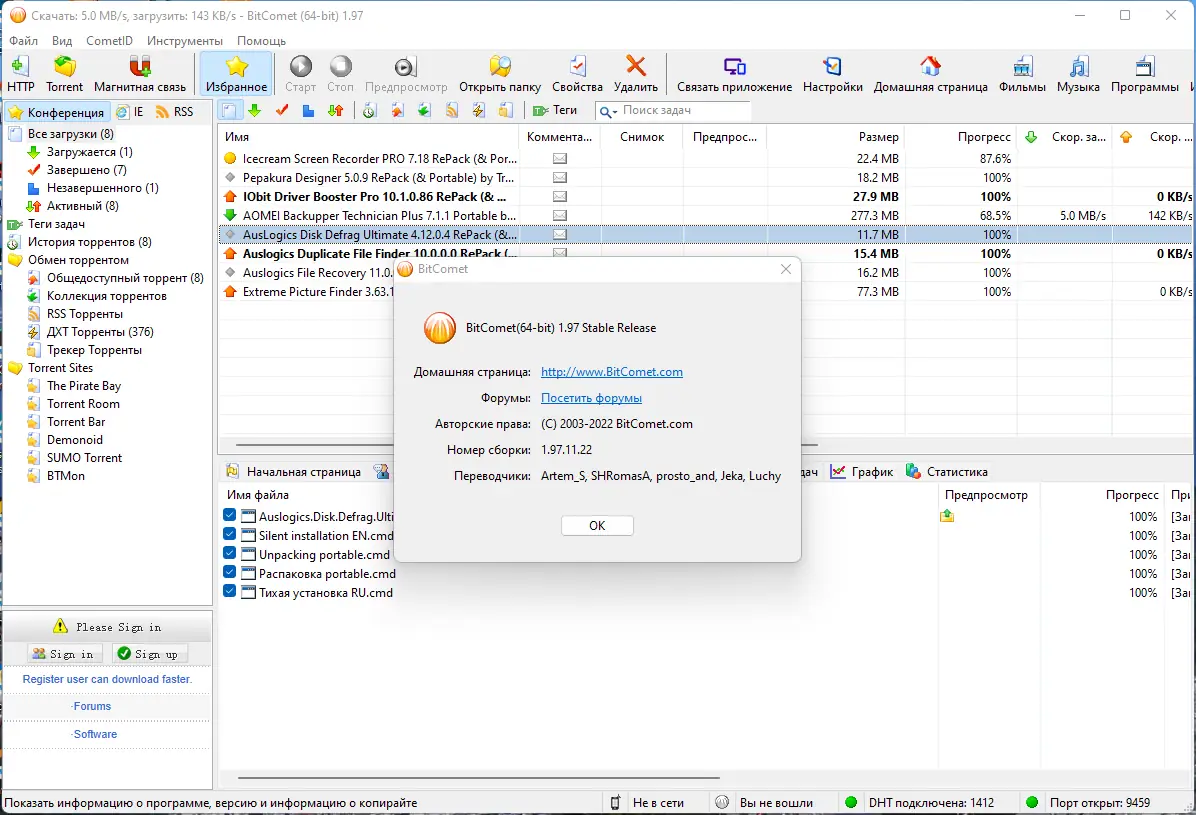
Task: Click the orange RSS filter icon in task toolbar
Action: pos(452,111)
